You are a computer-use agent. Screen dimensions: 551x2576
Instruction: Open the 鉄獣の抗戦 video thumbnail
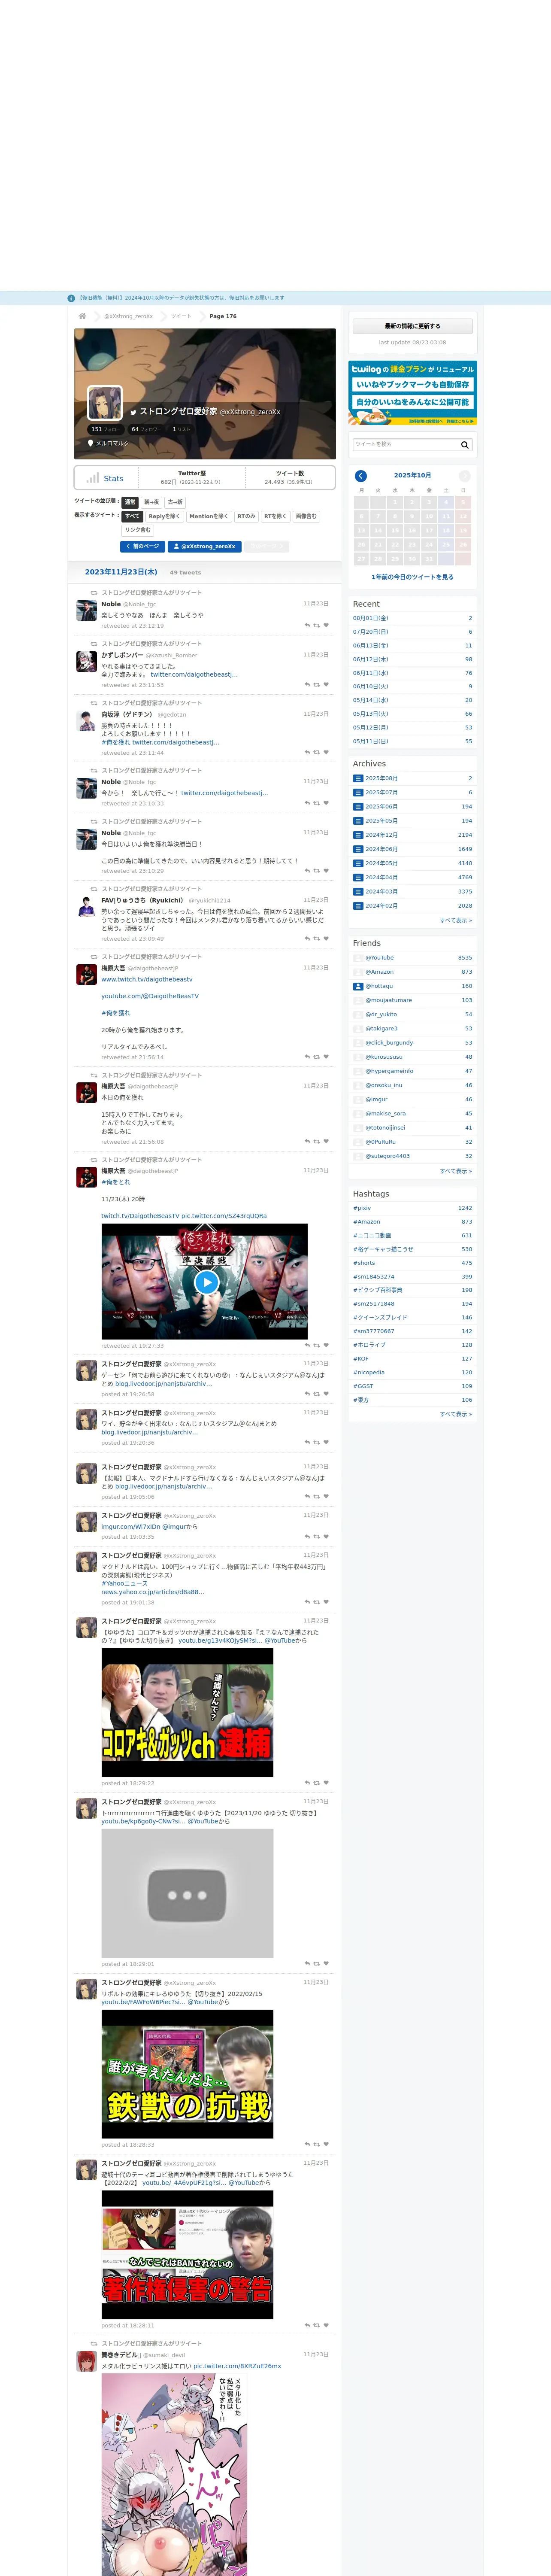(187, 2075)
